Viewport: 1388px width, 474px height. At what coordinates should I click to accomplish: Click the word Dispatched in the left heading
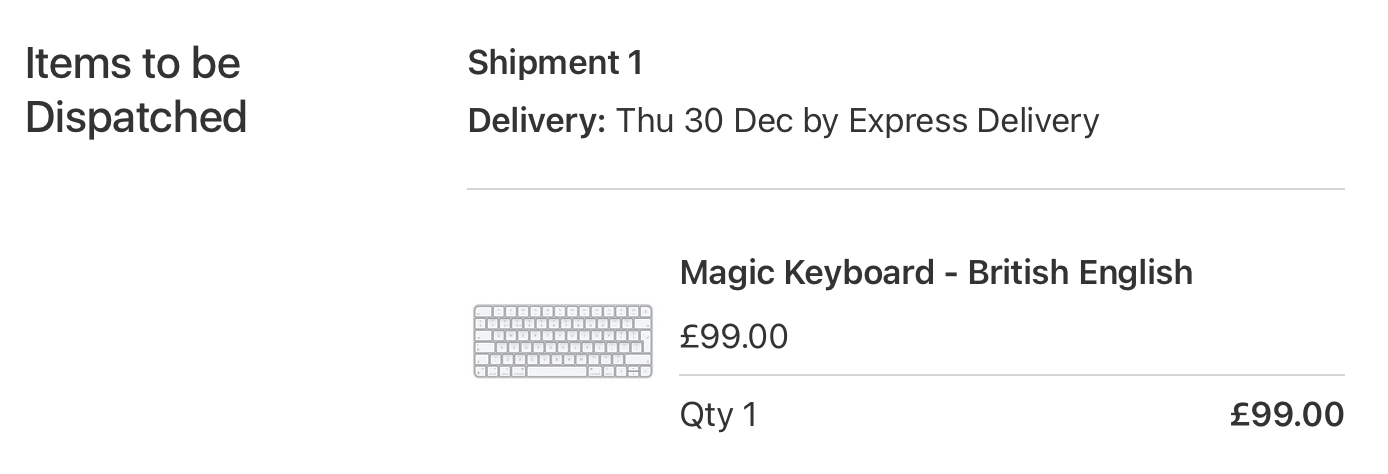tap(135, 117)
